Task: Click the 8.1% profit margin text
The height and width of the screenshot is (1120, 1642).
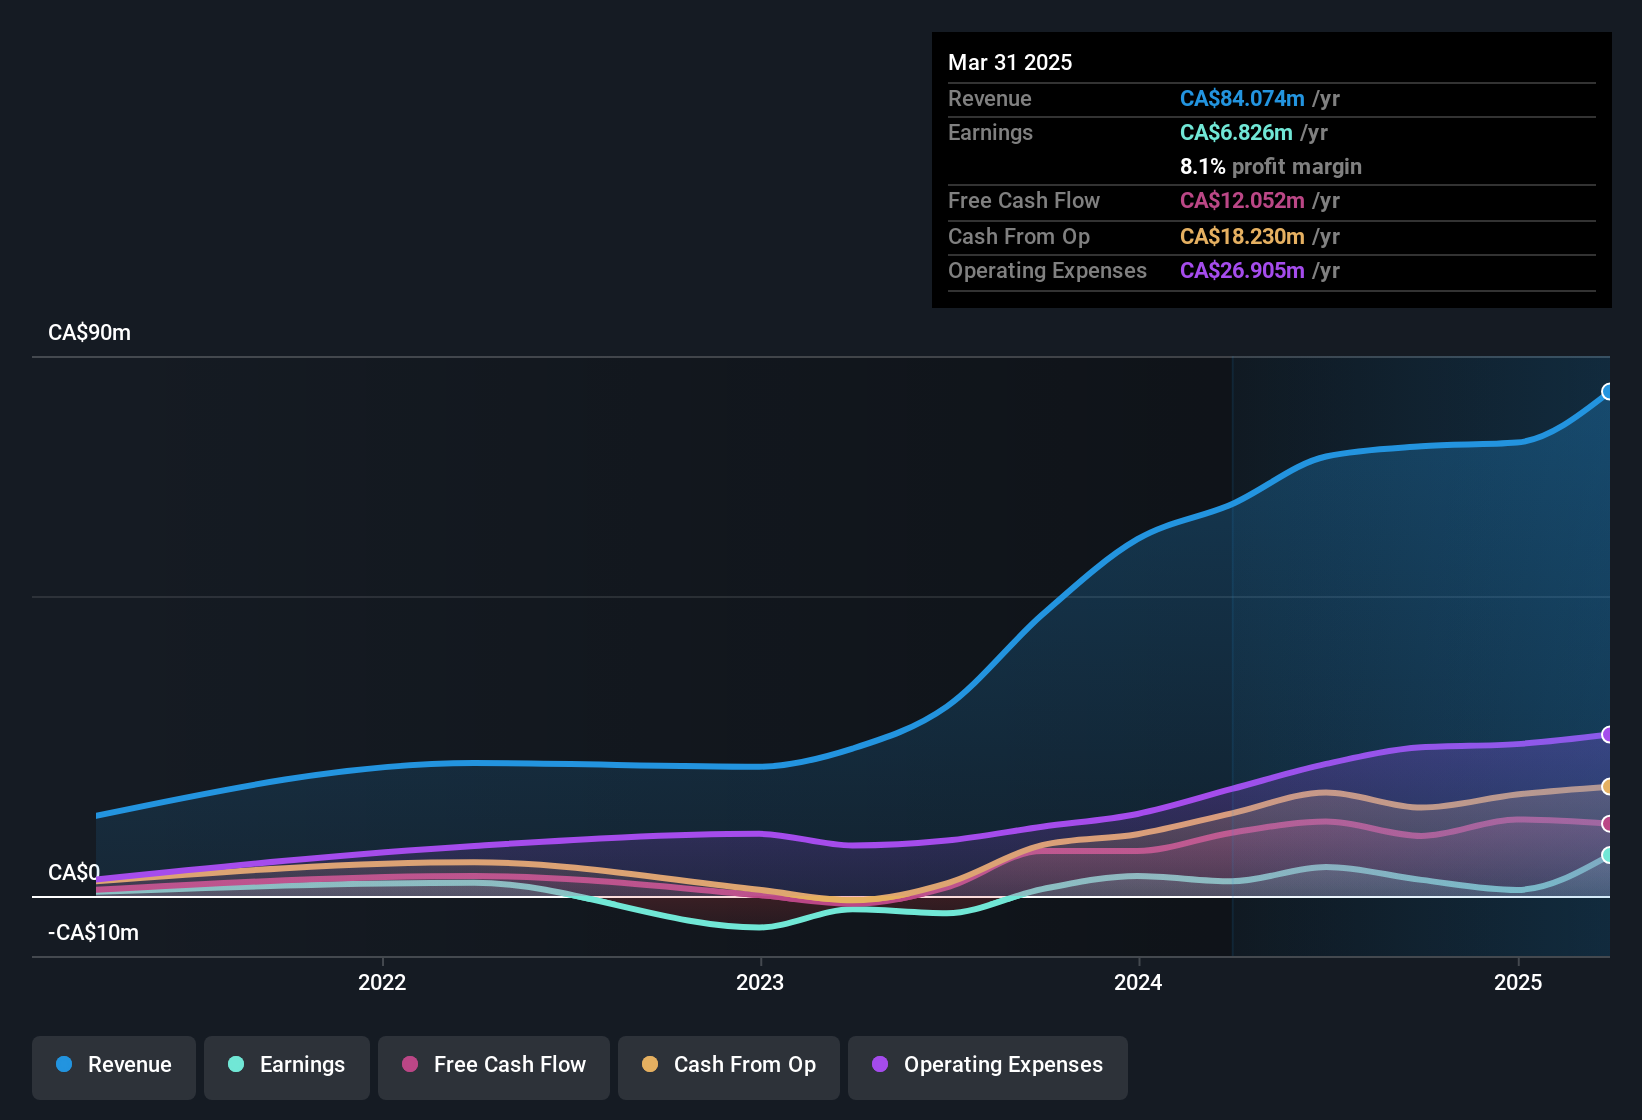Action: 1271,166
